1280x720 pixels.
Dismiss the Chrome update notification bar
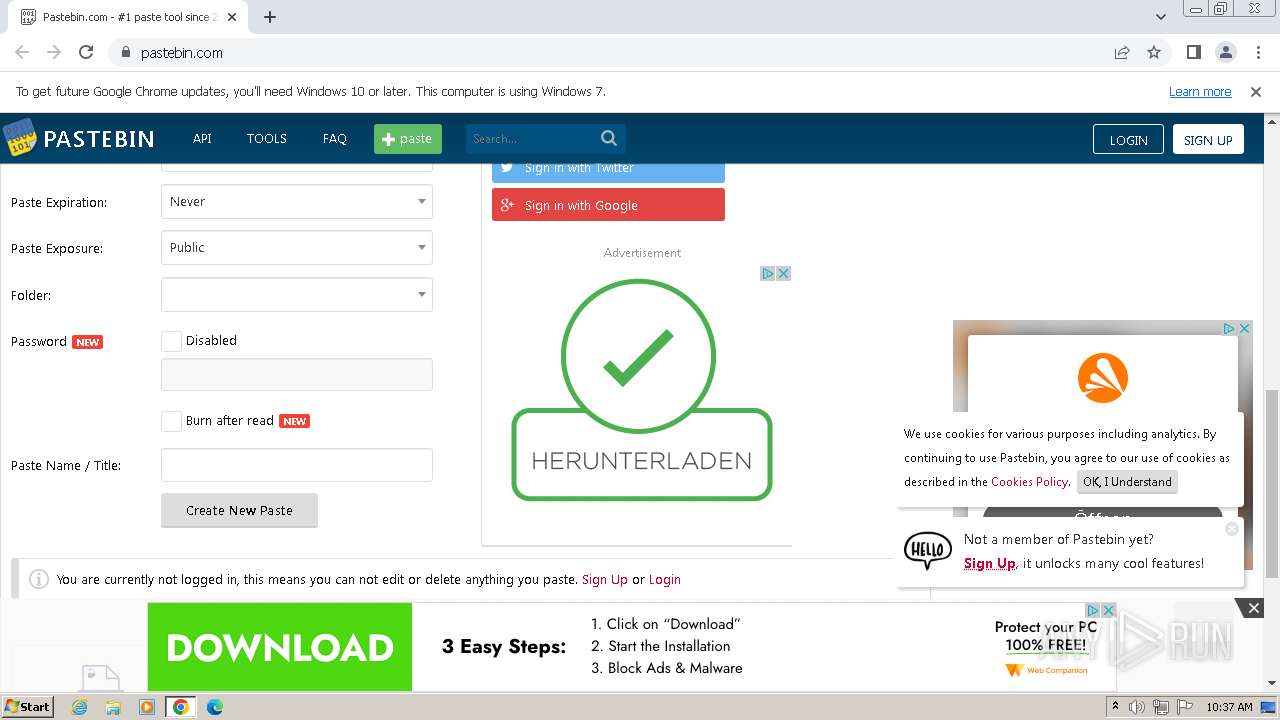[1256, 91]
